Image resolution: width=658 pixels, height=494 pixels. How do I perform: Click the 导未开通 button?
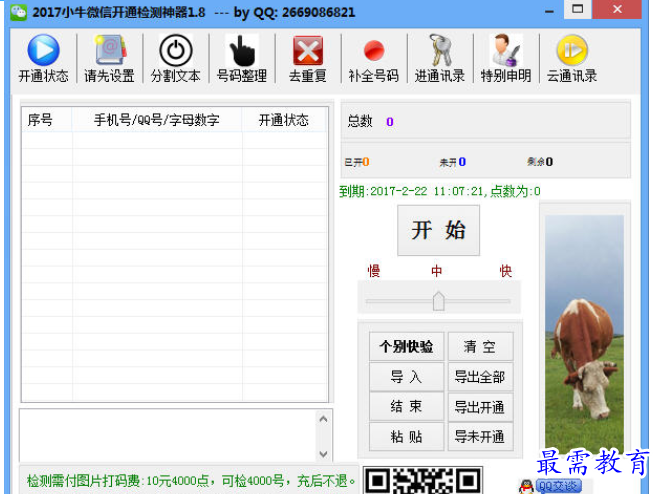(x=480, y=436)
